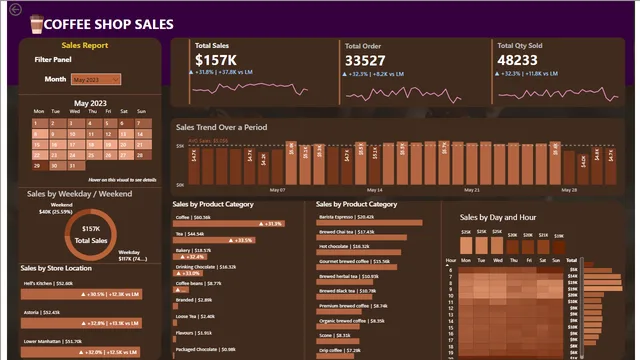
Task: Click the Total Sales sparkline chart
Action: pos(250,88)
